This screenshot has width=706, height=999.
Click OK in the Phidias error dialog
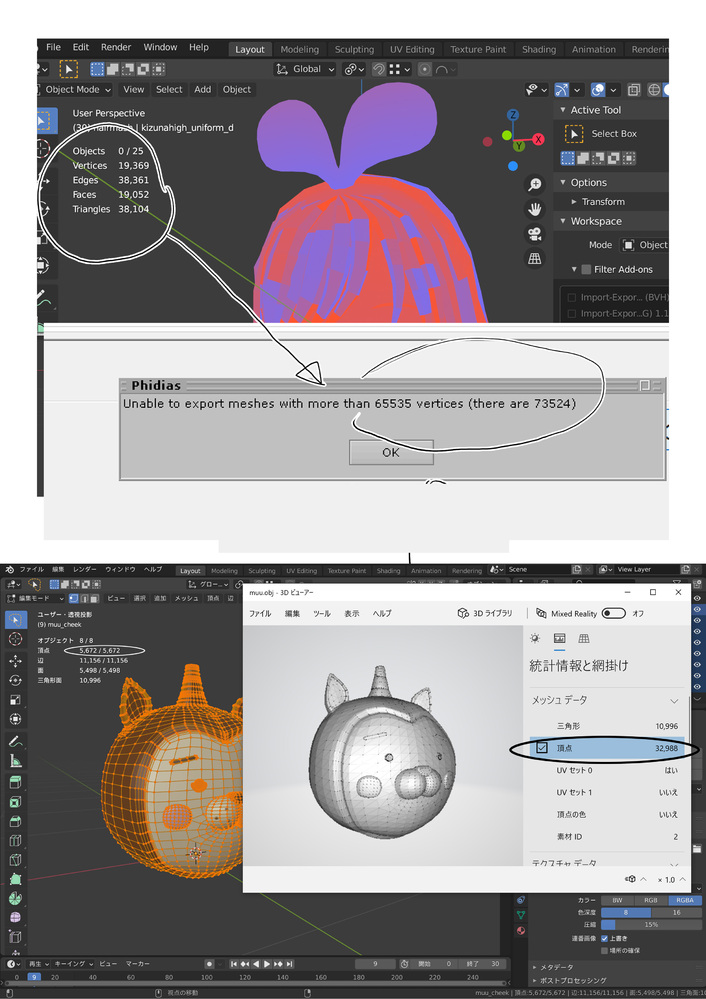[391, 452]
